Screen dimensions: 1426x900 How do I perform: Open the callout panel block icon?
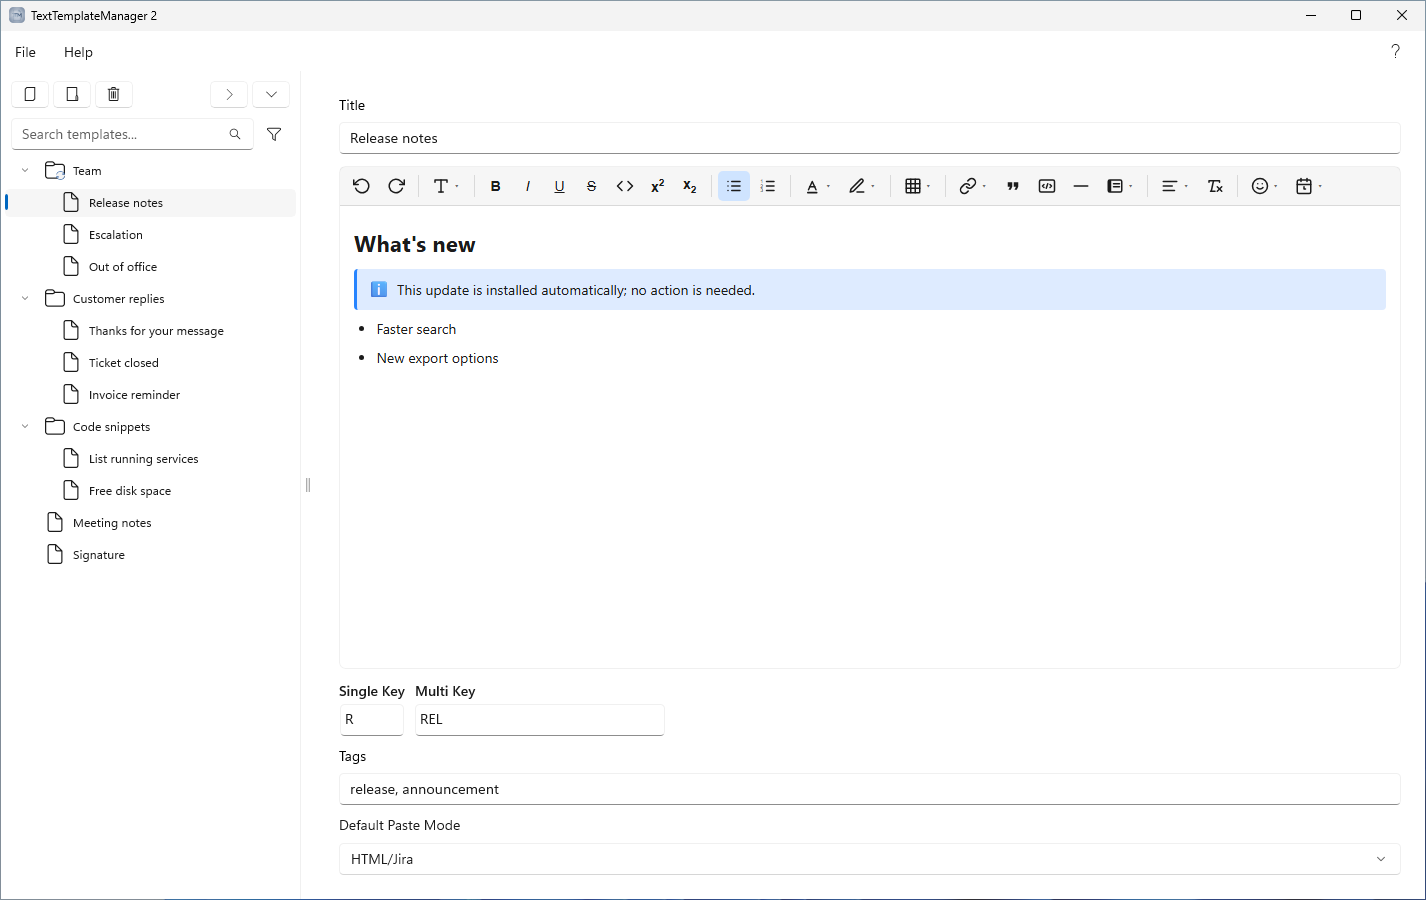click(1119, 186)
